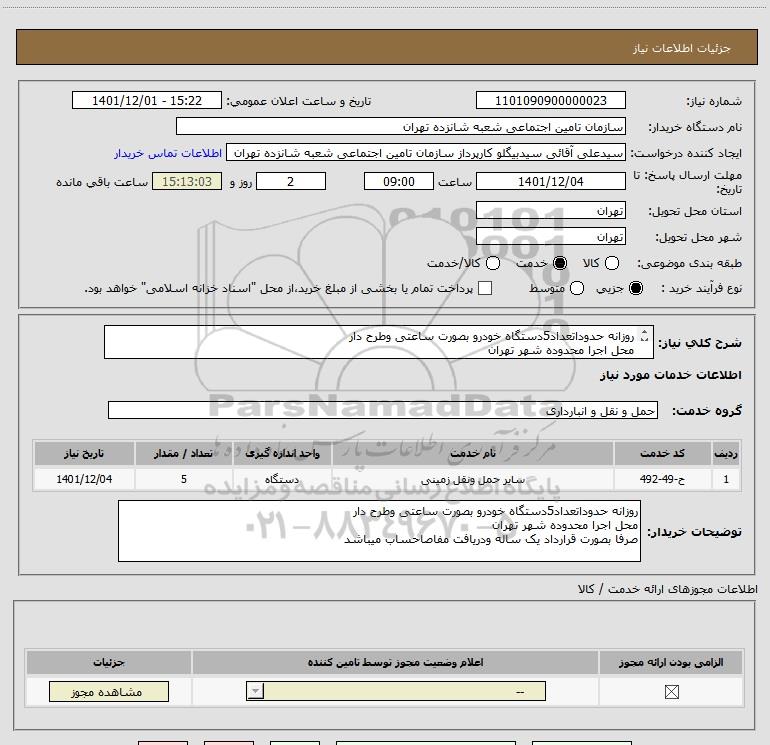The image size is (770, 745).
Task: Click the quantity cell showing 5
Action: [184, 479]
